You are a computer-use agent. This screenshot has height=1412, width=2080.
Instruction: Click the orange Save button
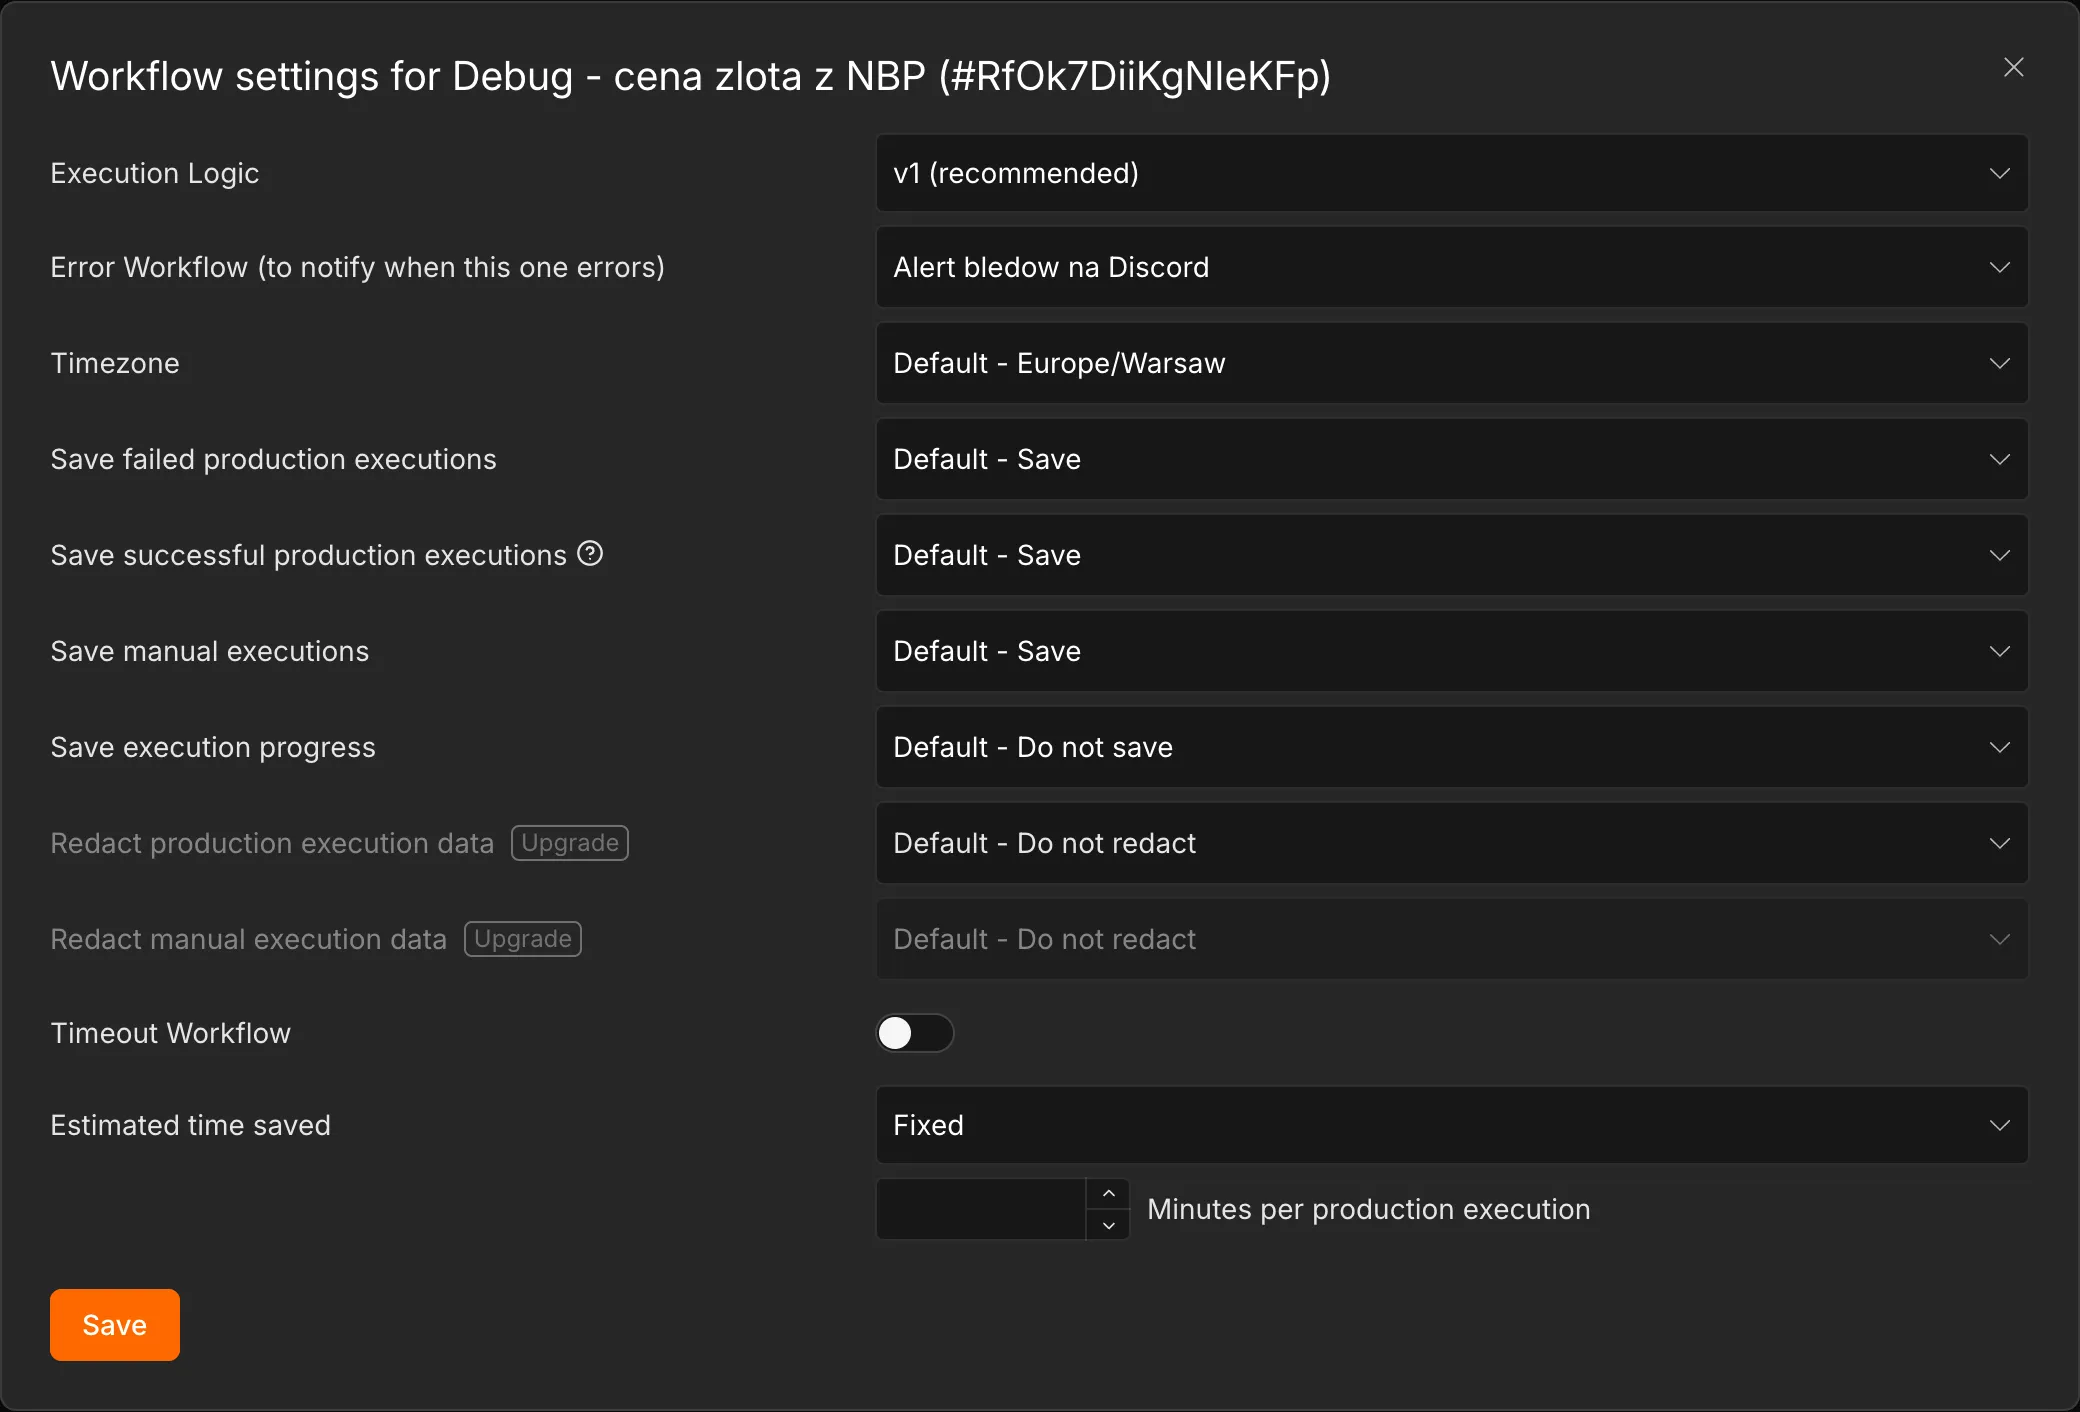coord(115,1325)
